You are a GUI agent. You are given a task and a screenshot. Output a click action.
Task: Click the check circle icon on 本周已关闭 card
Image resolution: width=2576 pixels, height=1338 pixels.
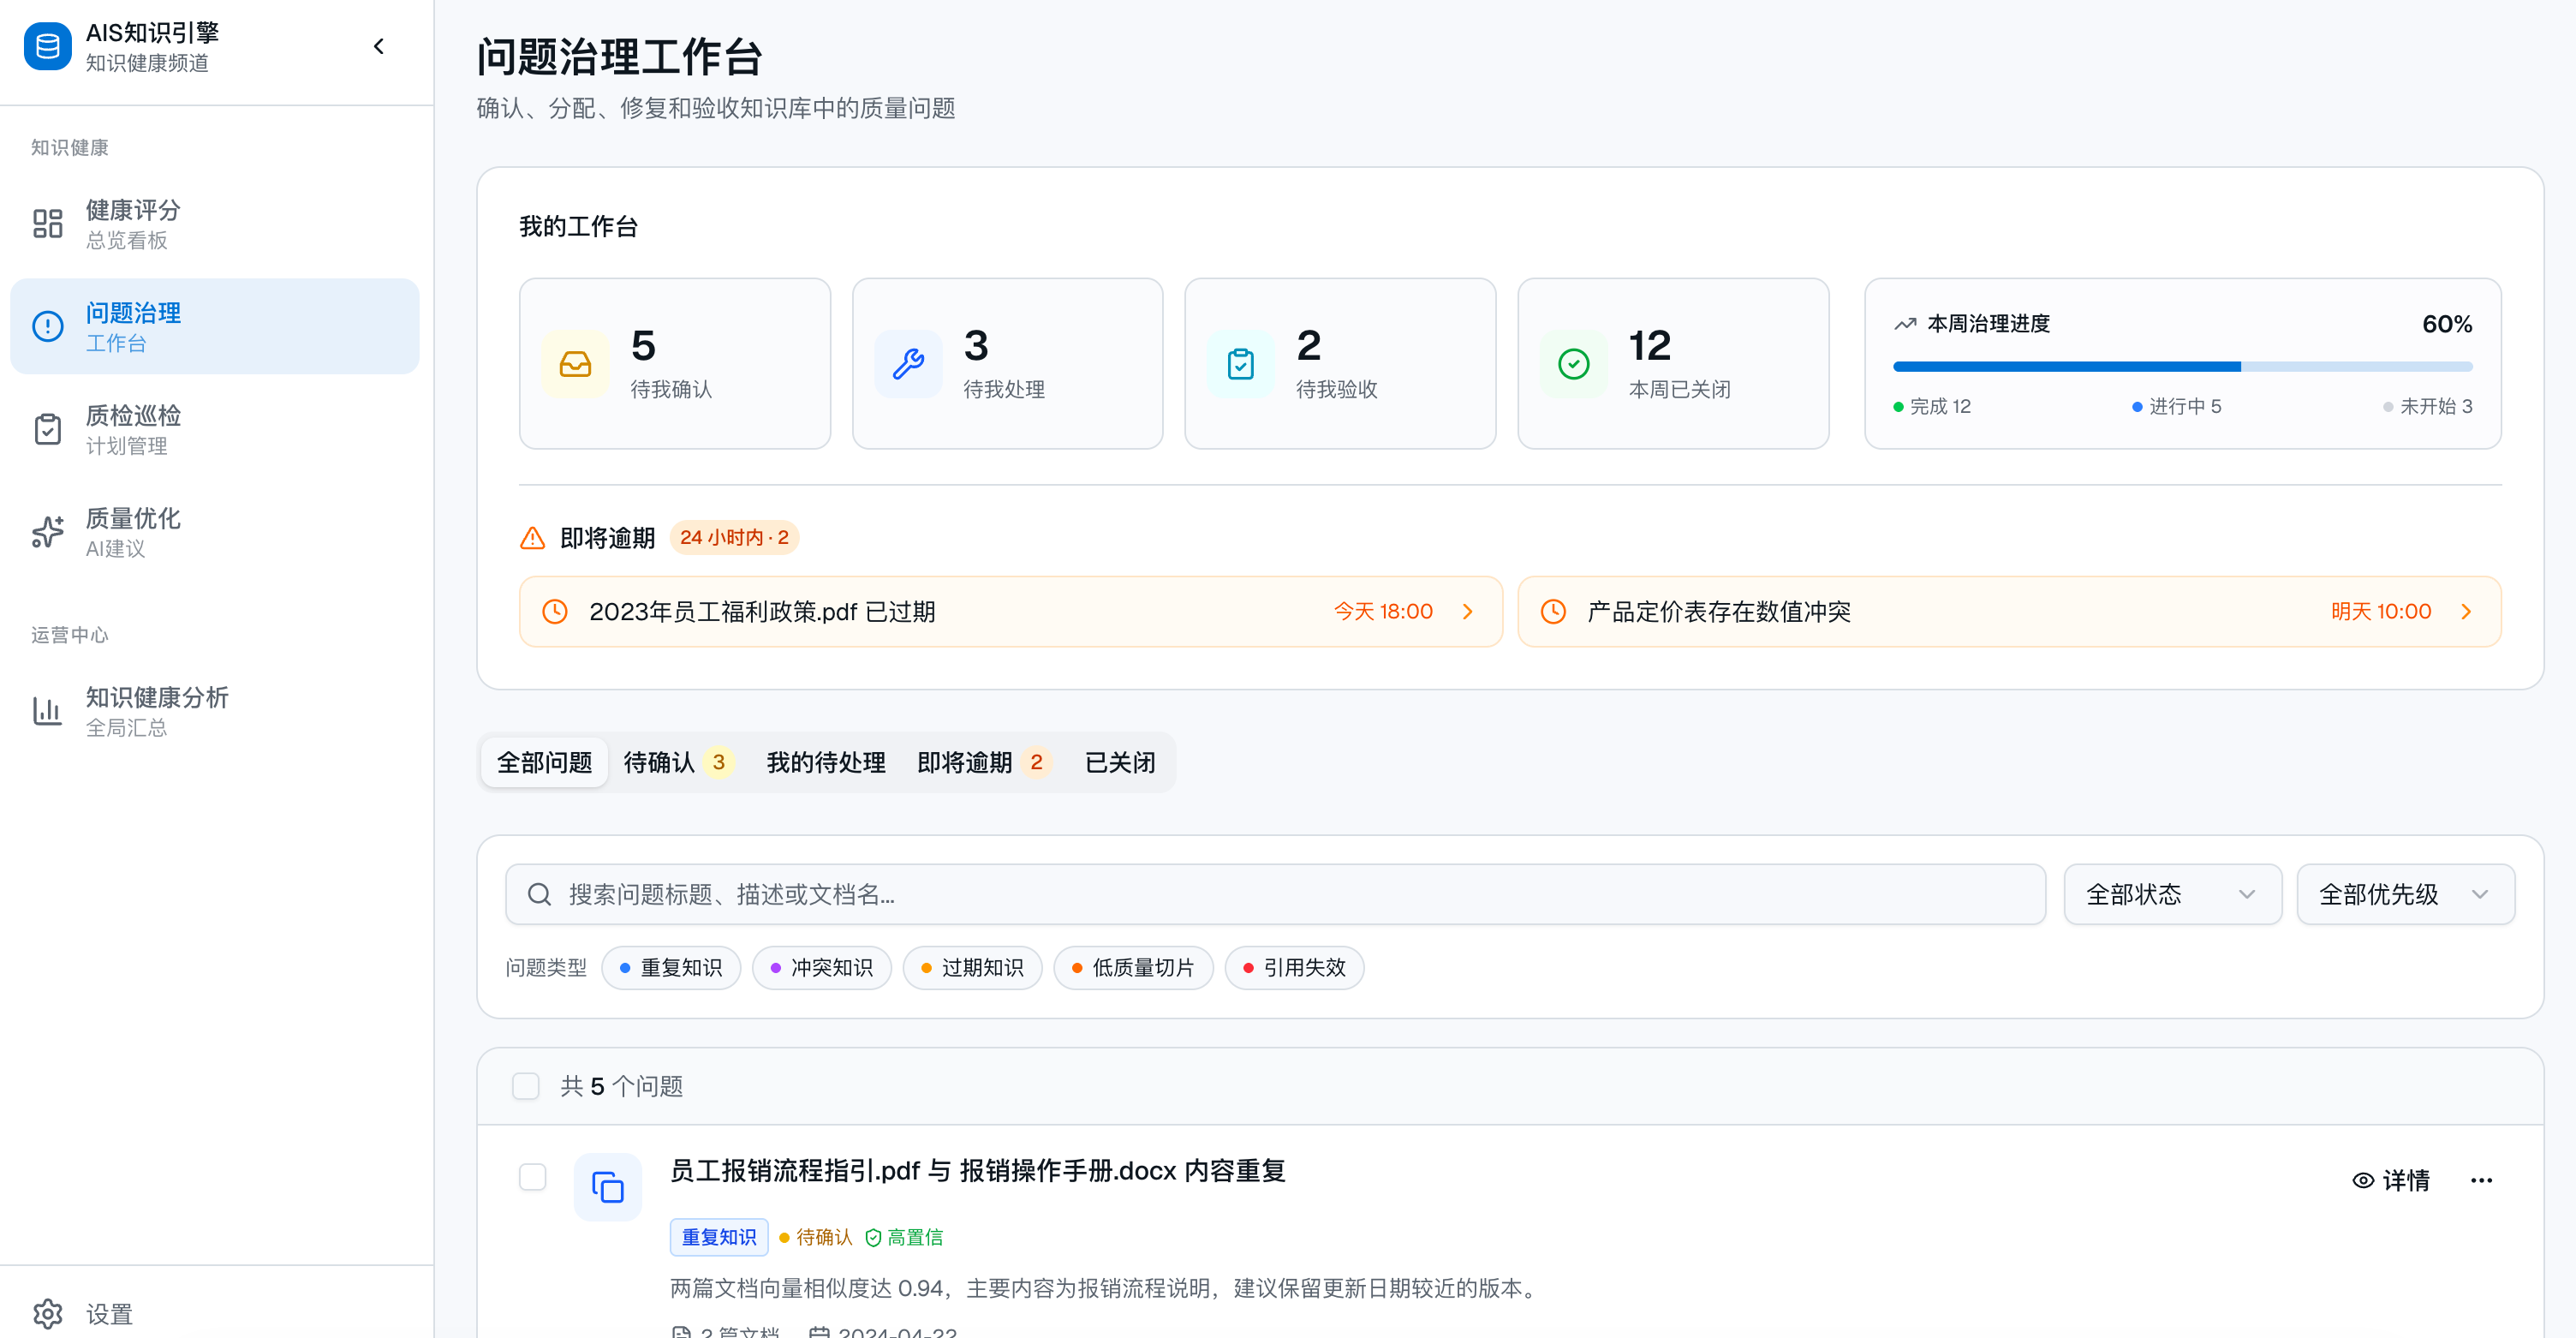[x=1574, y=364]
